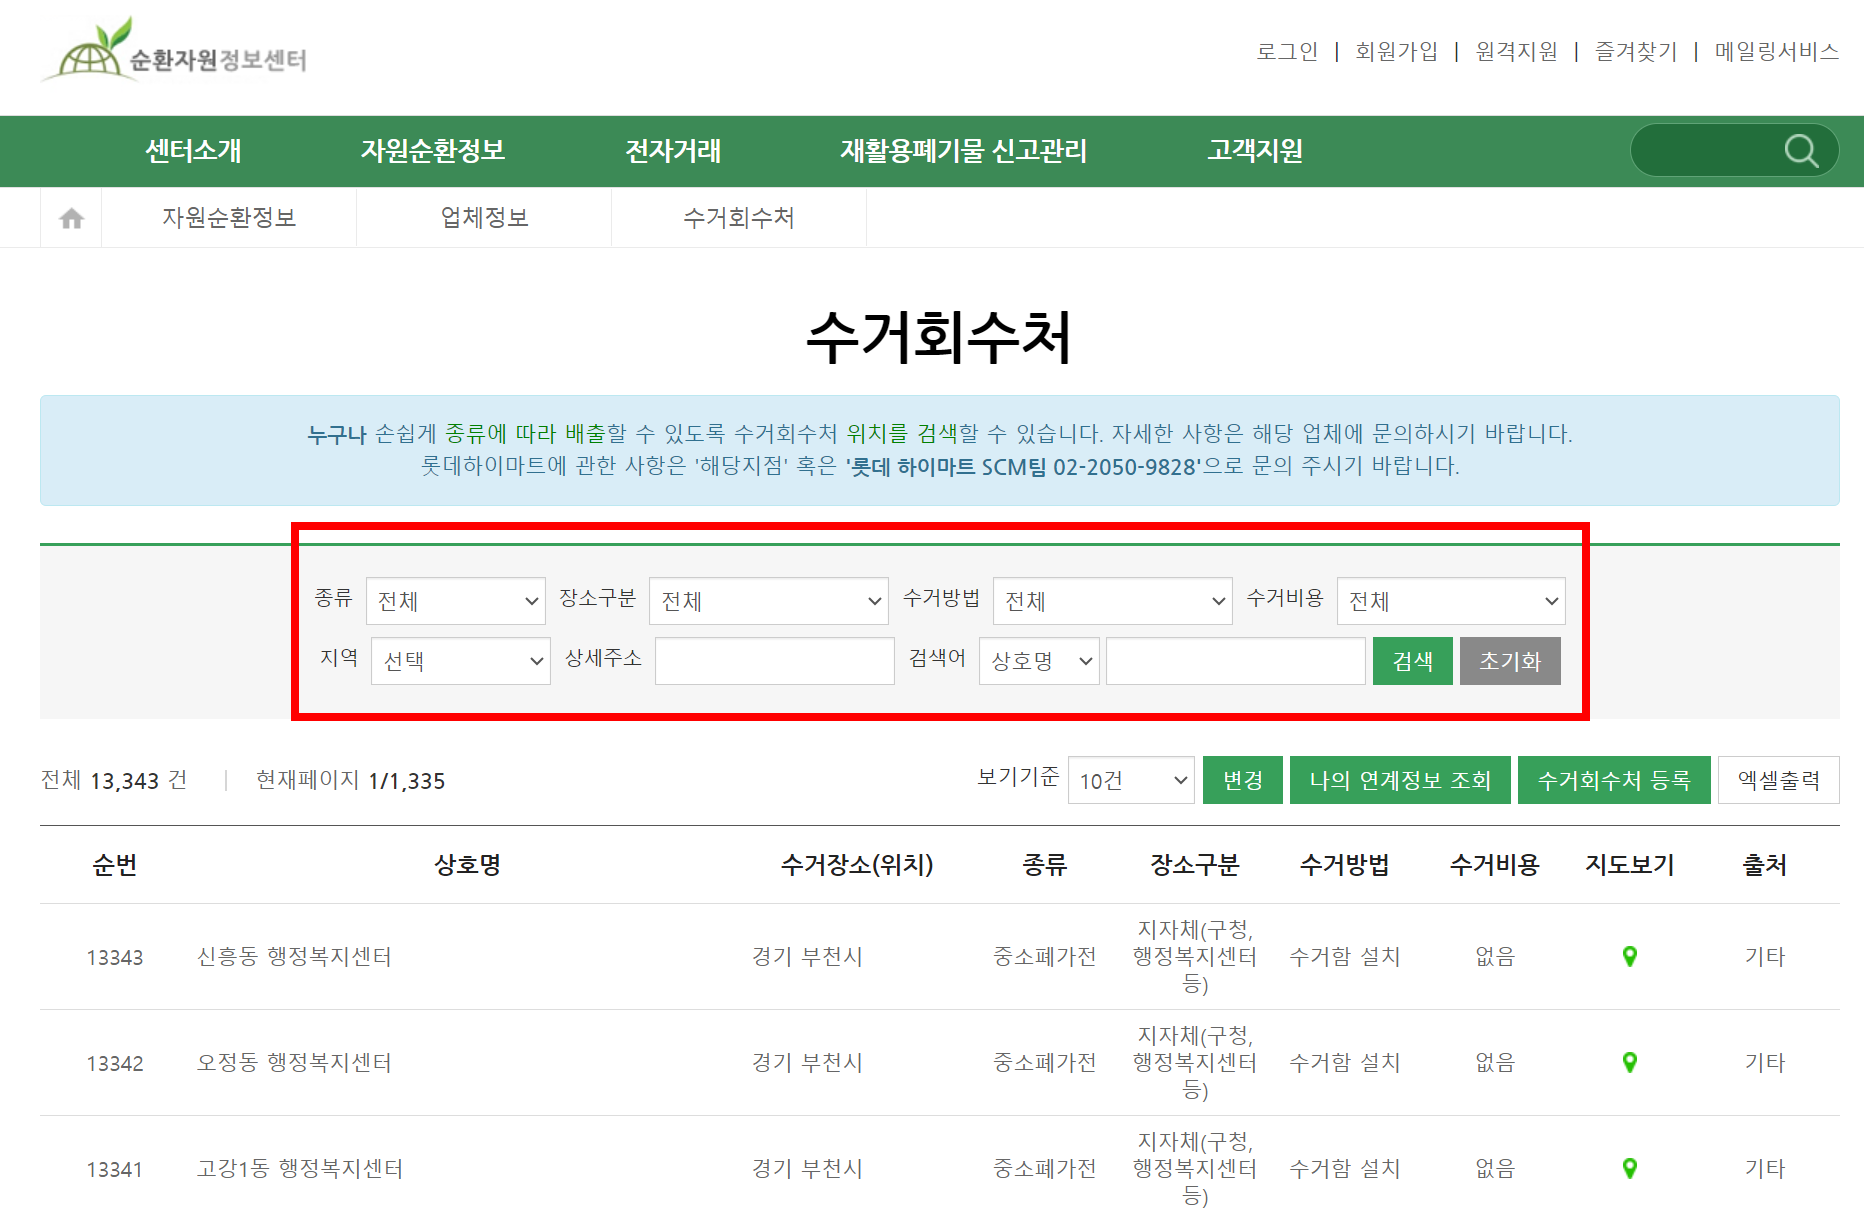Open the 보기기준 10건 dropdown

coord(1130,780)
